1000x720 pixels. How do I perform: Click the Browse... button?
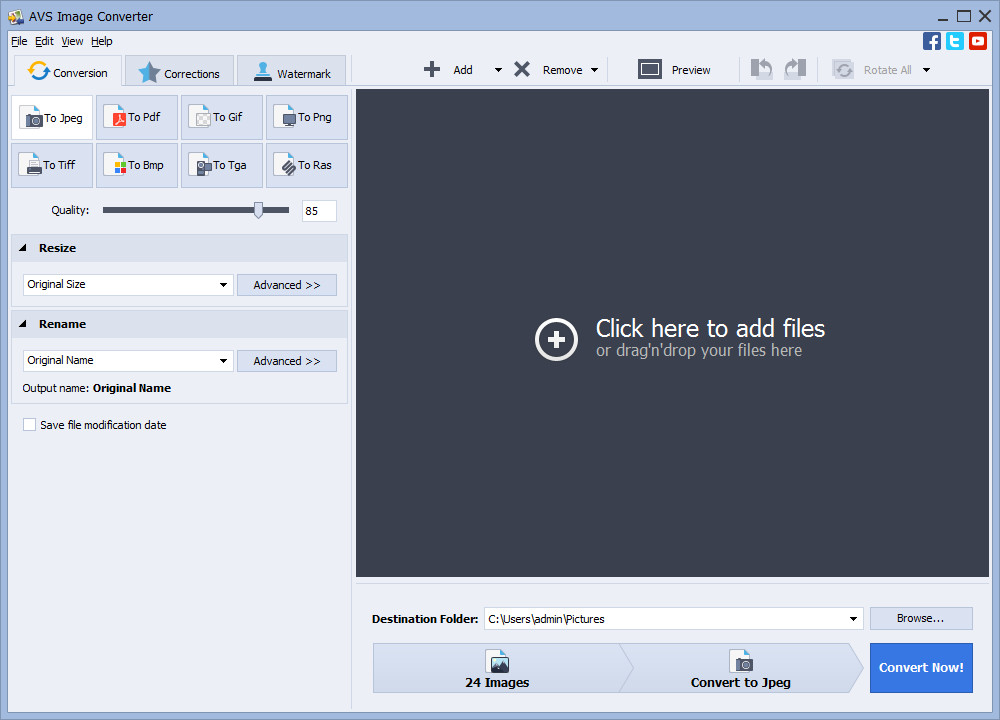pyautogui.click(x=921, y=619)
